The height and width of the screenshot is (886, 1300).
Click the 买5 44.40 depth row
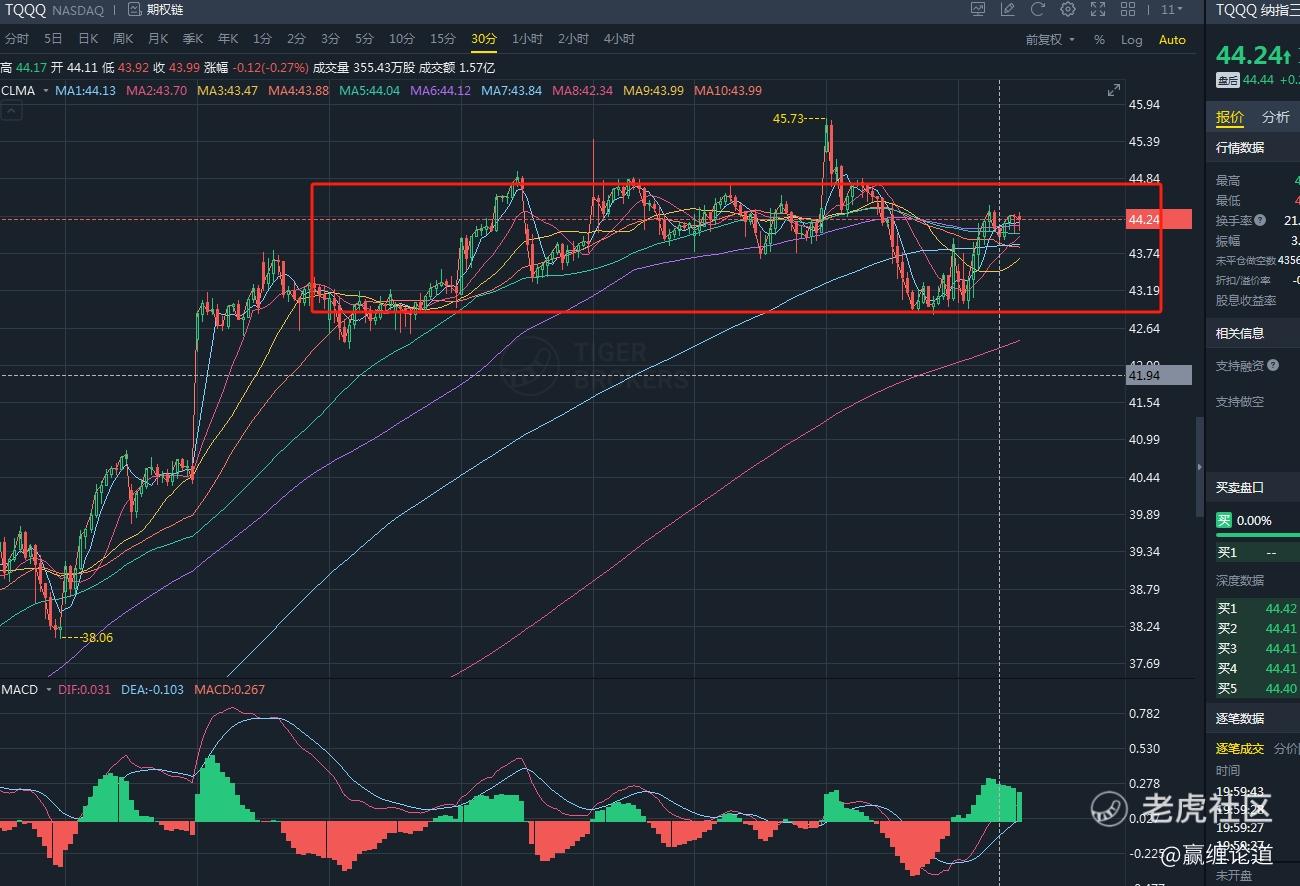[1257, 688]
